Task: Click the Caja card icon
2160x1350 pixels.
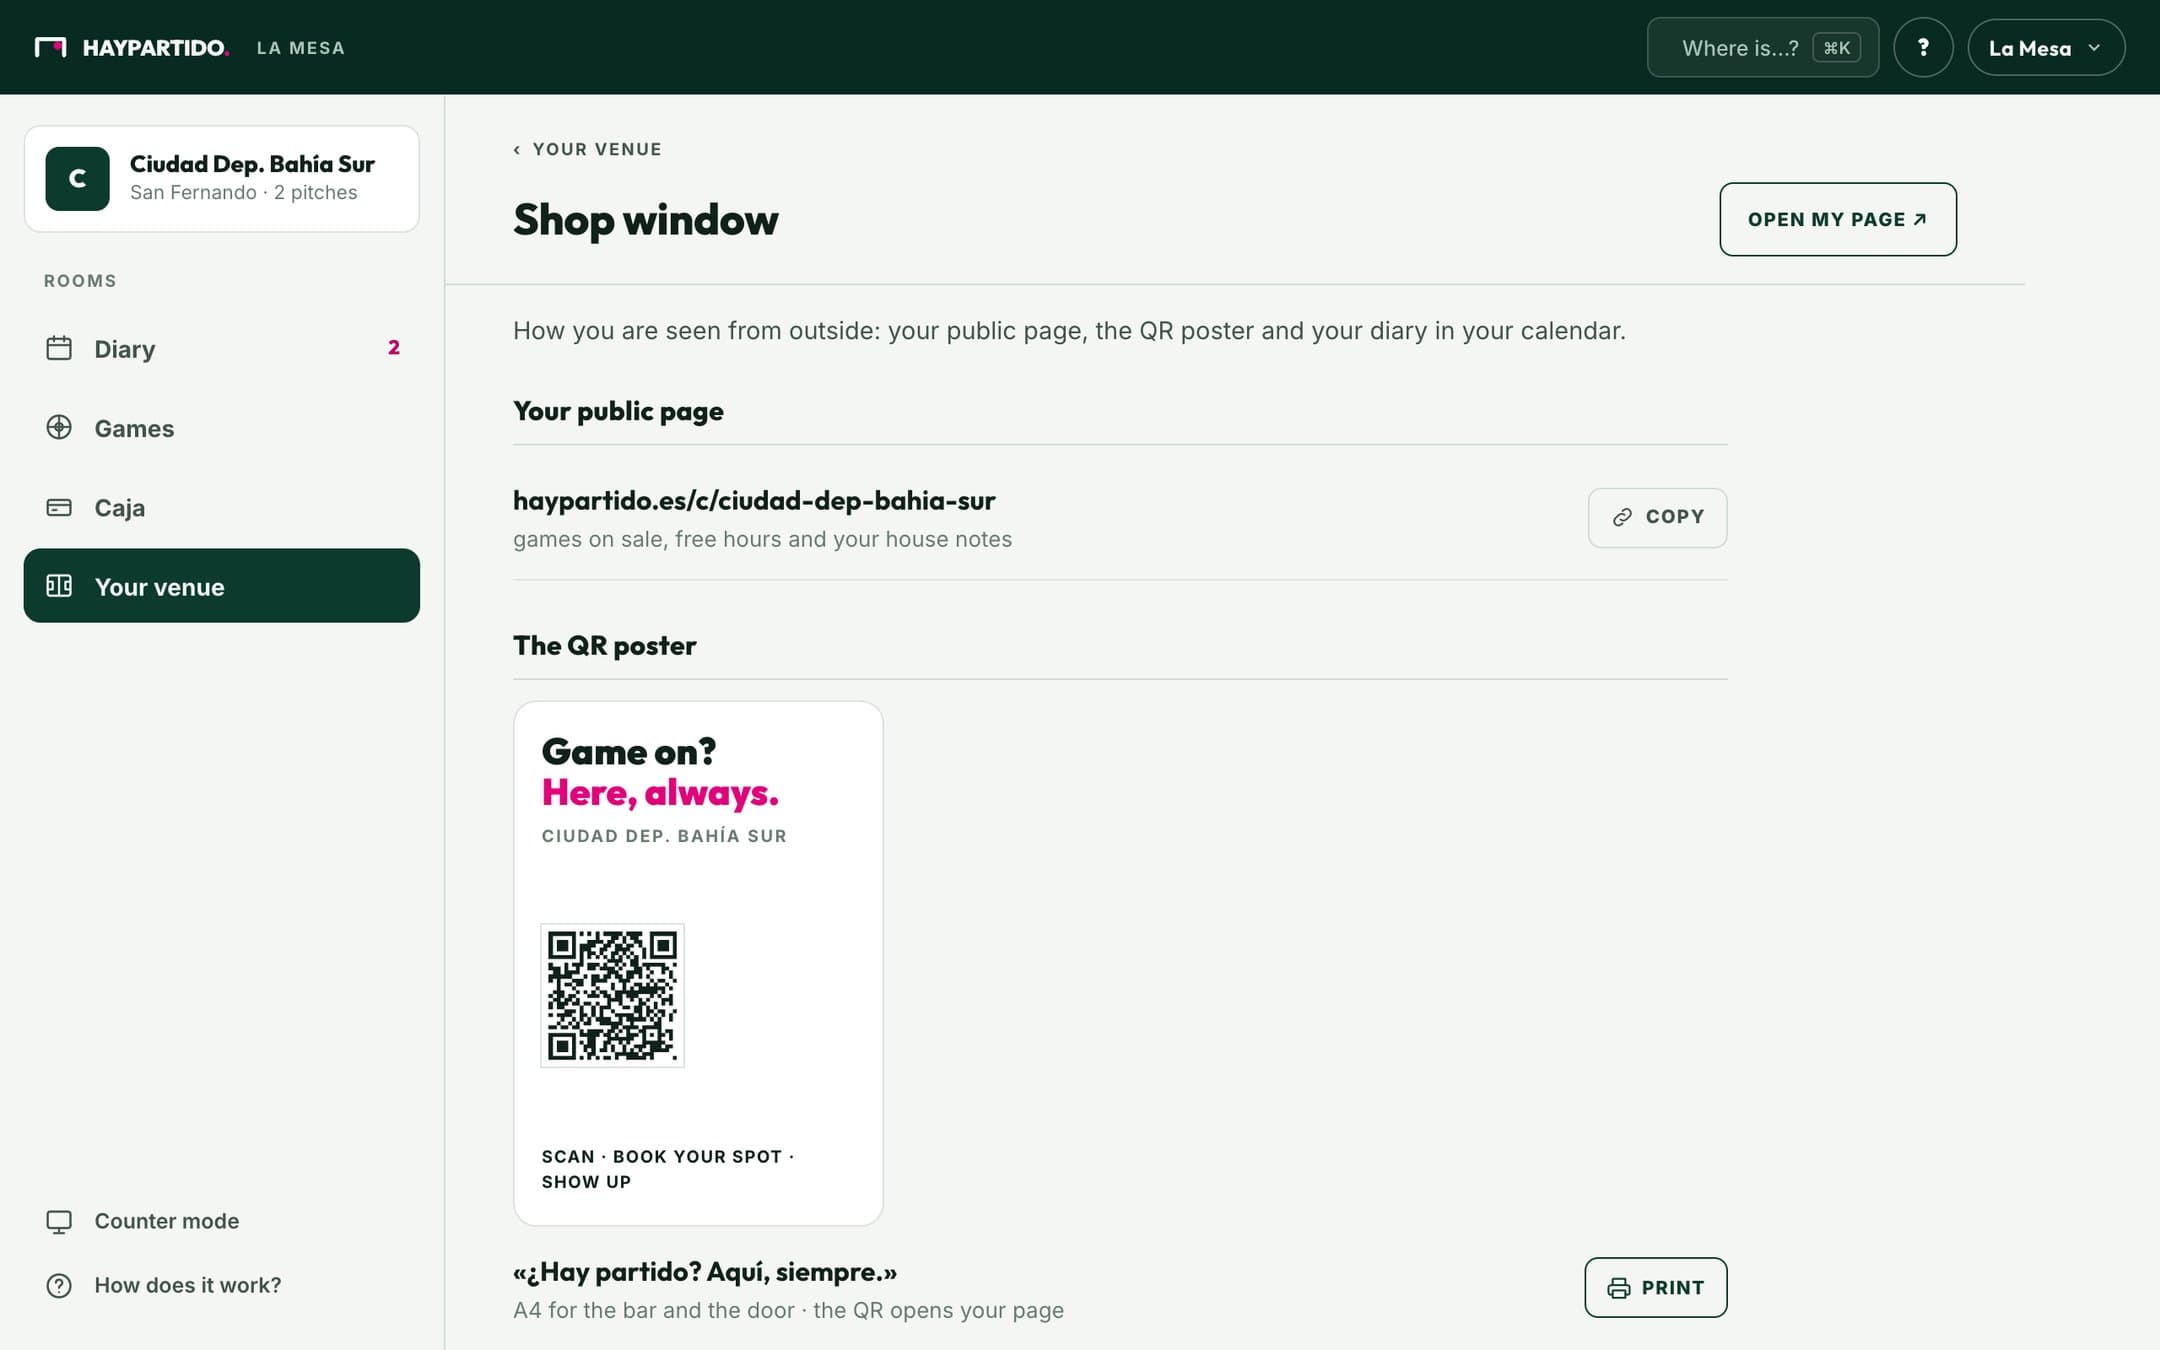Action: tap(59, 507)
